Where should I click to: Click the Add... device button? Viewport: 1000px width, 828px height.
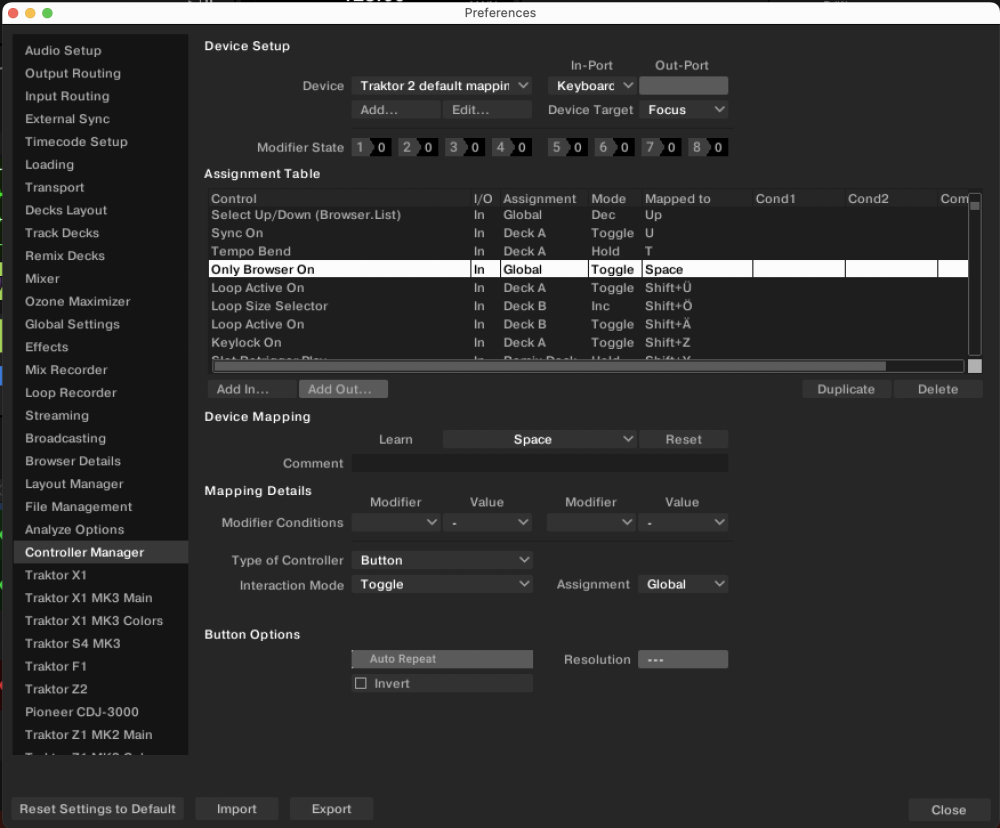click(x=396, y=110)
